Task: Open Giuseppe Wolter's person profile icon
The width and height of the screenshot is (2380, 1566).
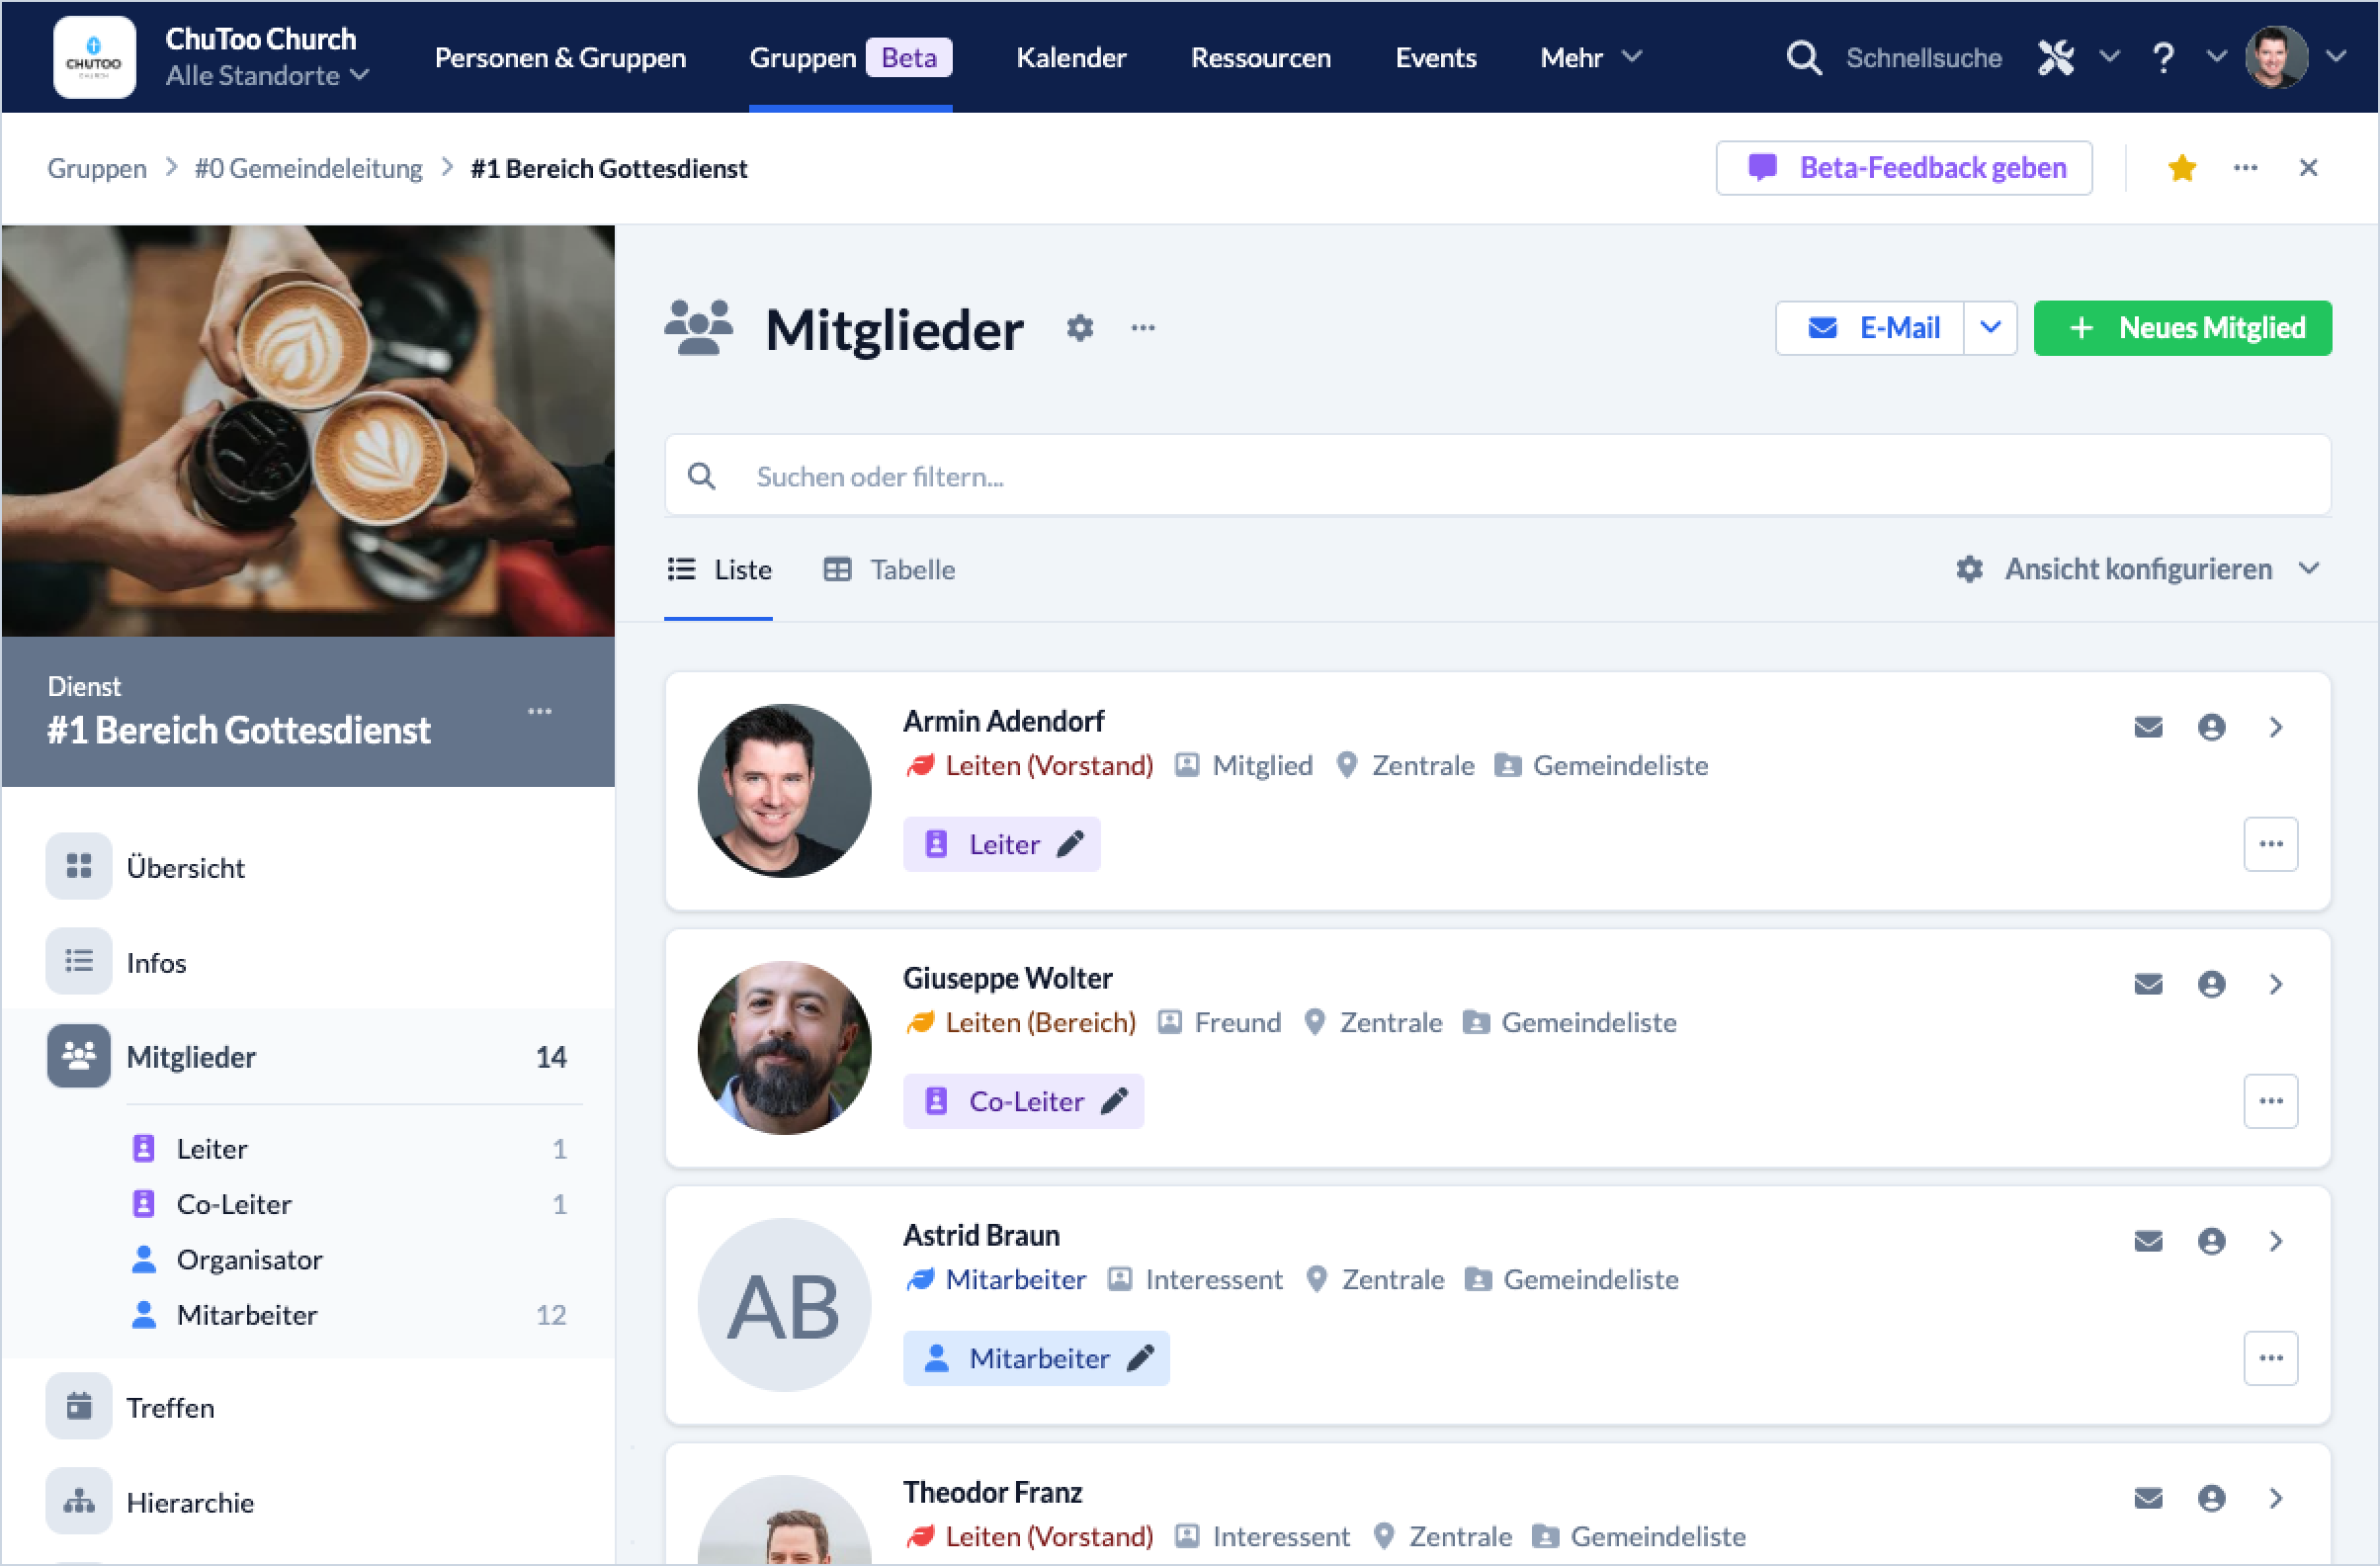Action: pyautogui.click(x=2211, y=984)
